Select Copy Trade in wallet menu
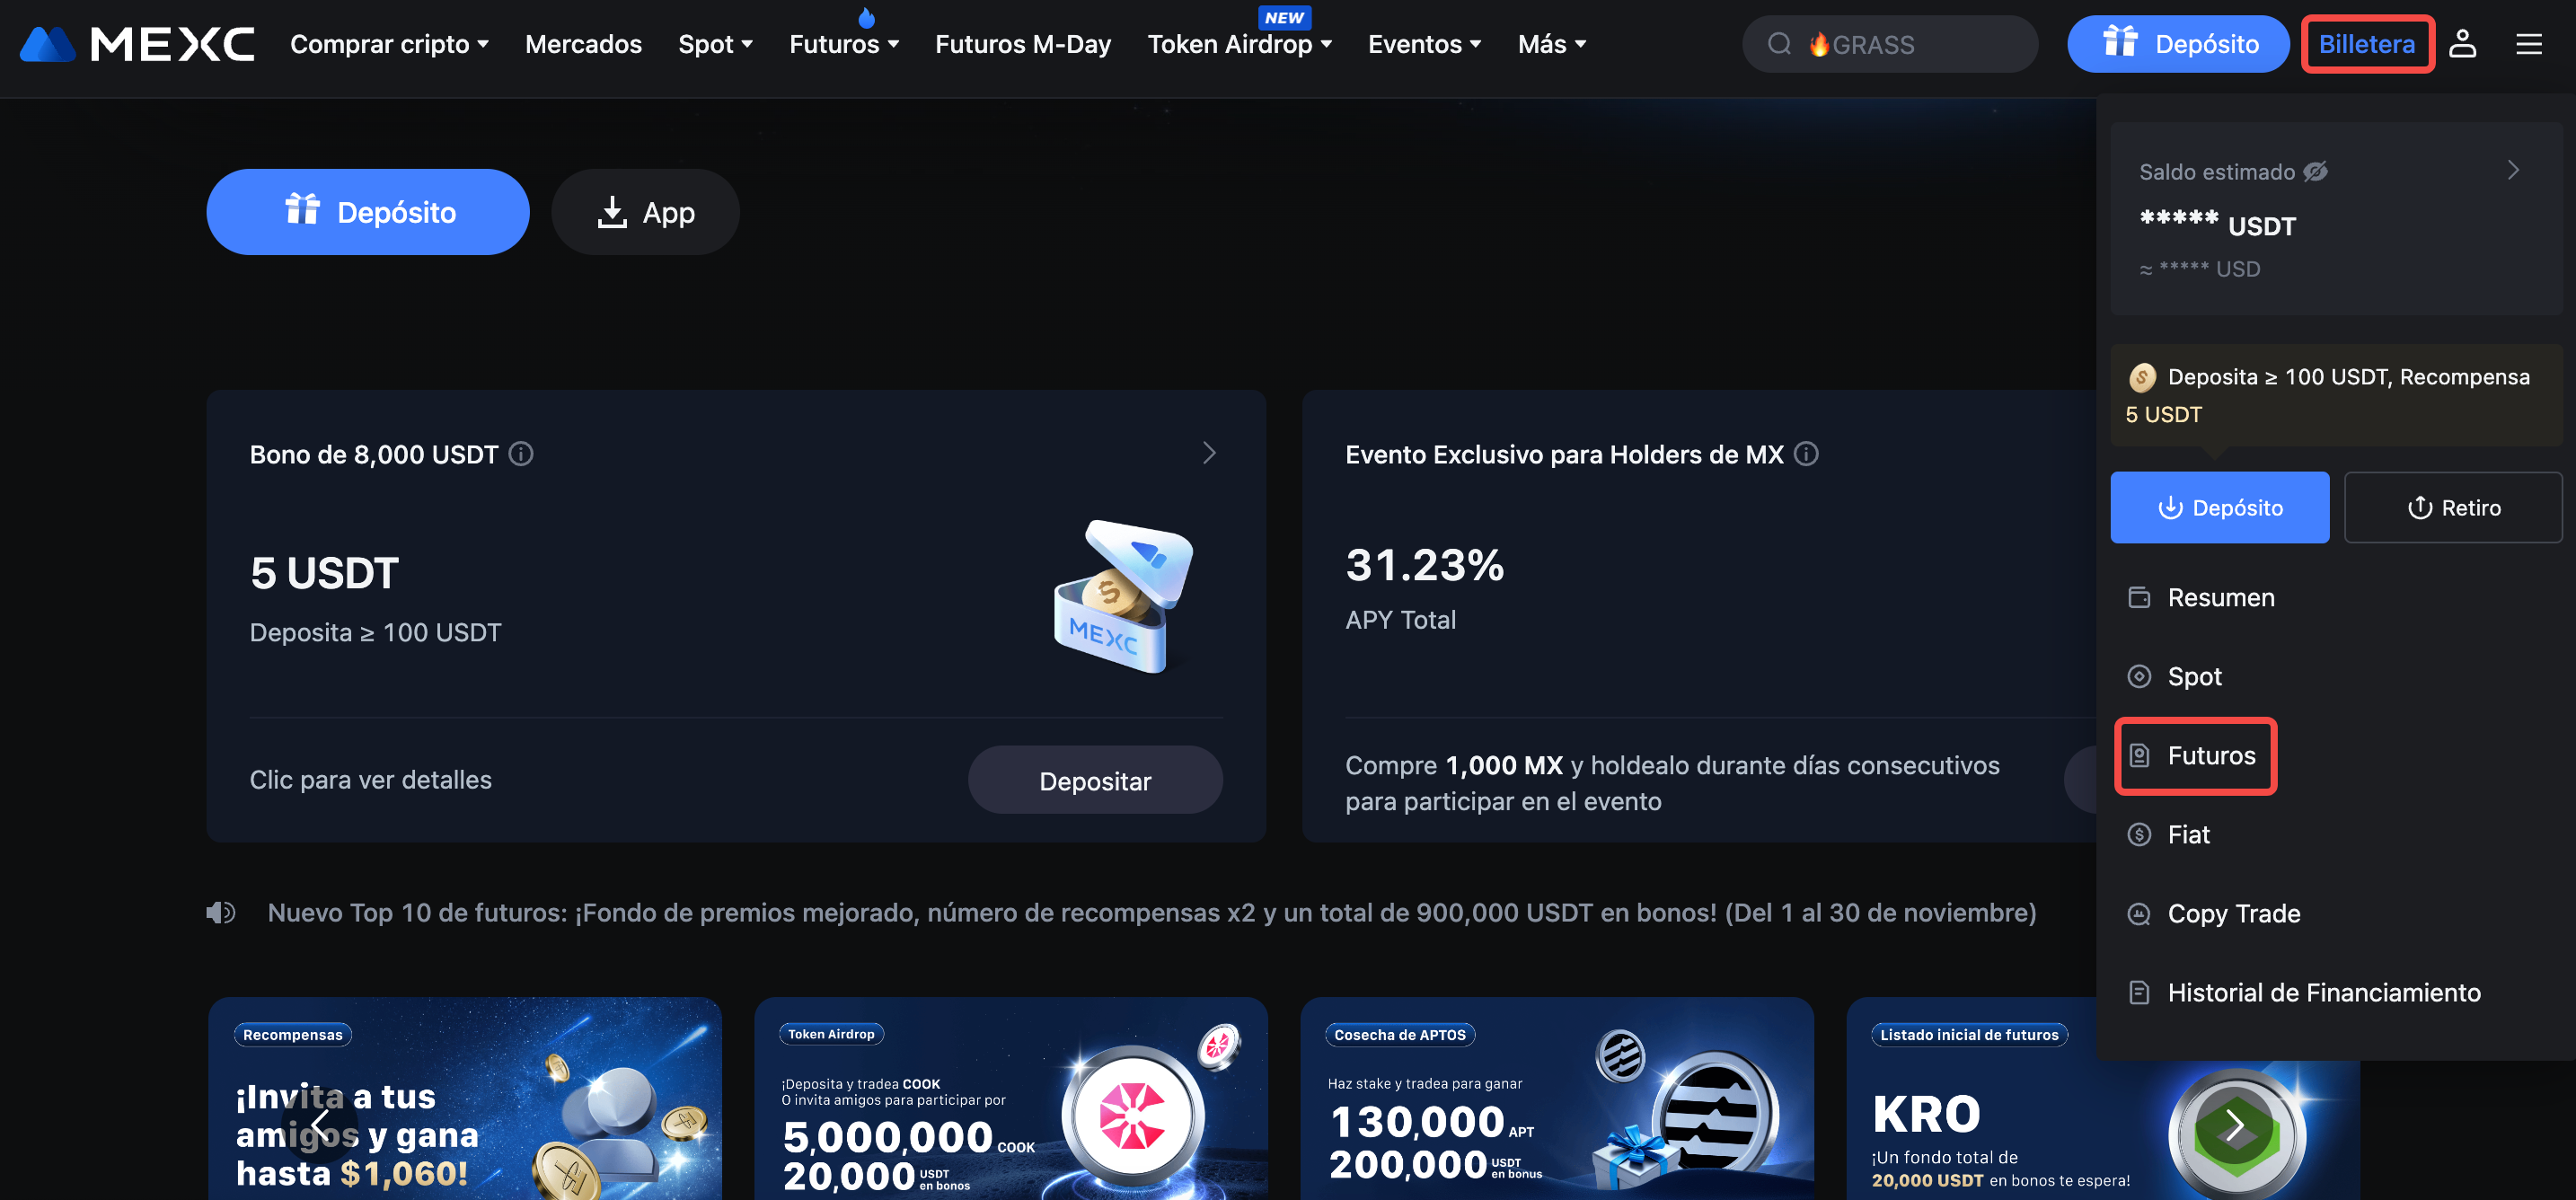Screen dimensions: 2576x1200 pos(2336,913)
